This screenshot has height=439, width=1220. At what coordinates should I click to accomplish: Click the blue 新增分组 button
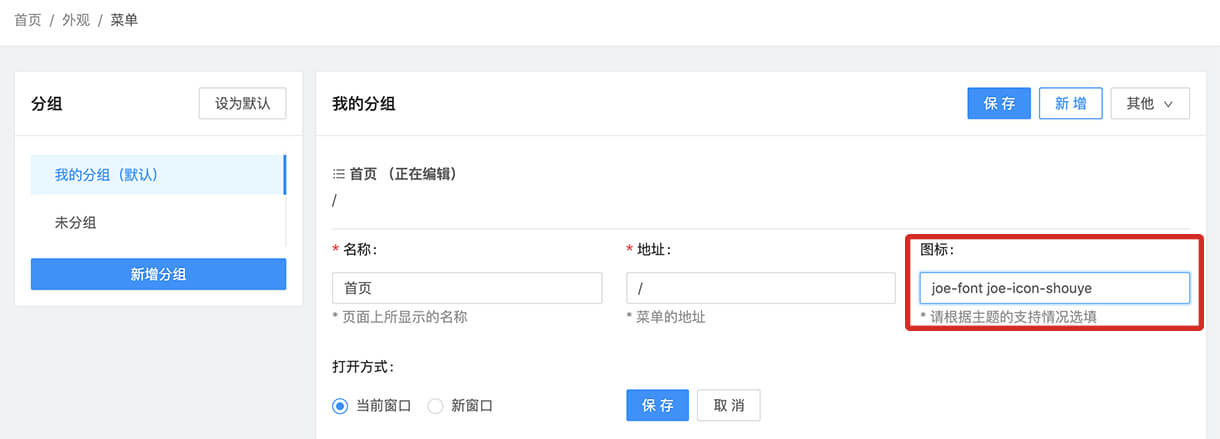click(x=158, y=274)
